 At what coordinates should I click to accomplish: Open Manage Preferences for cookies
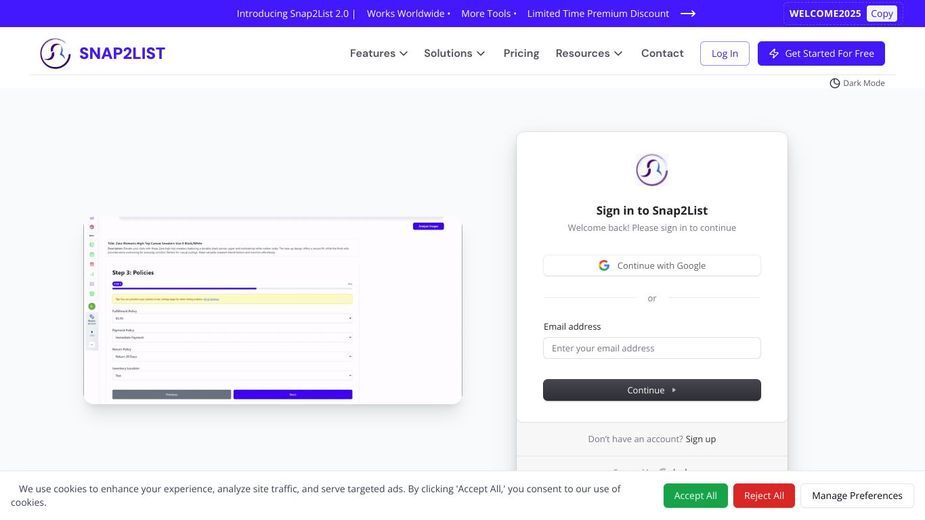pos(857,496)
